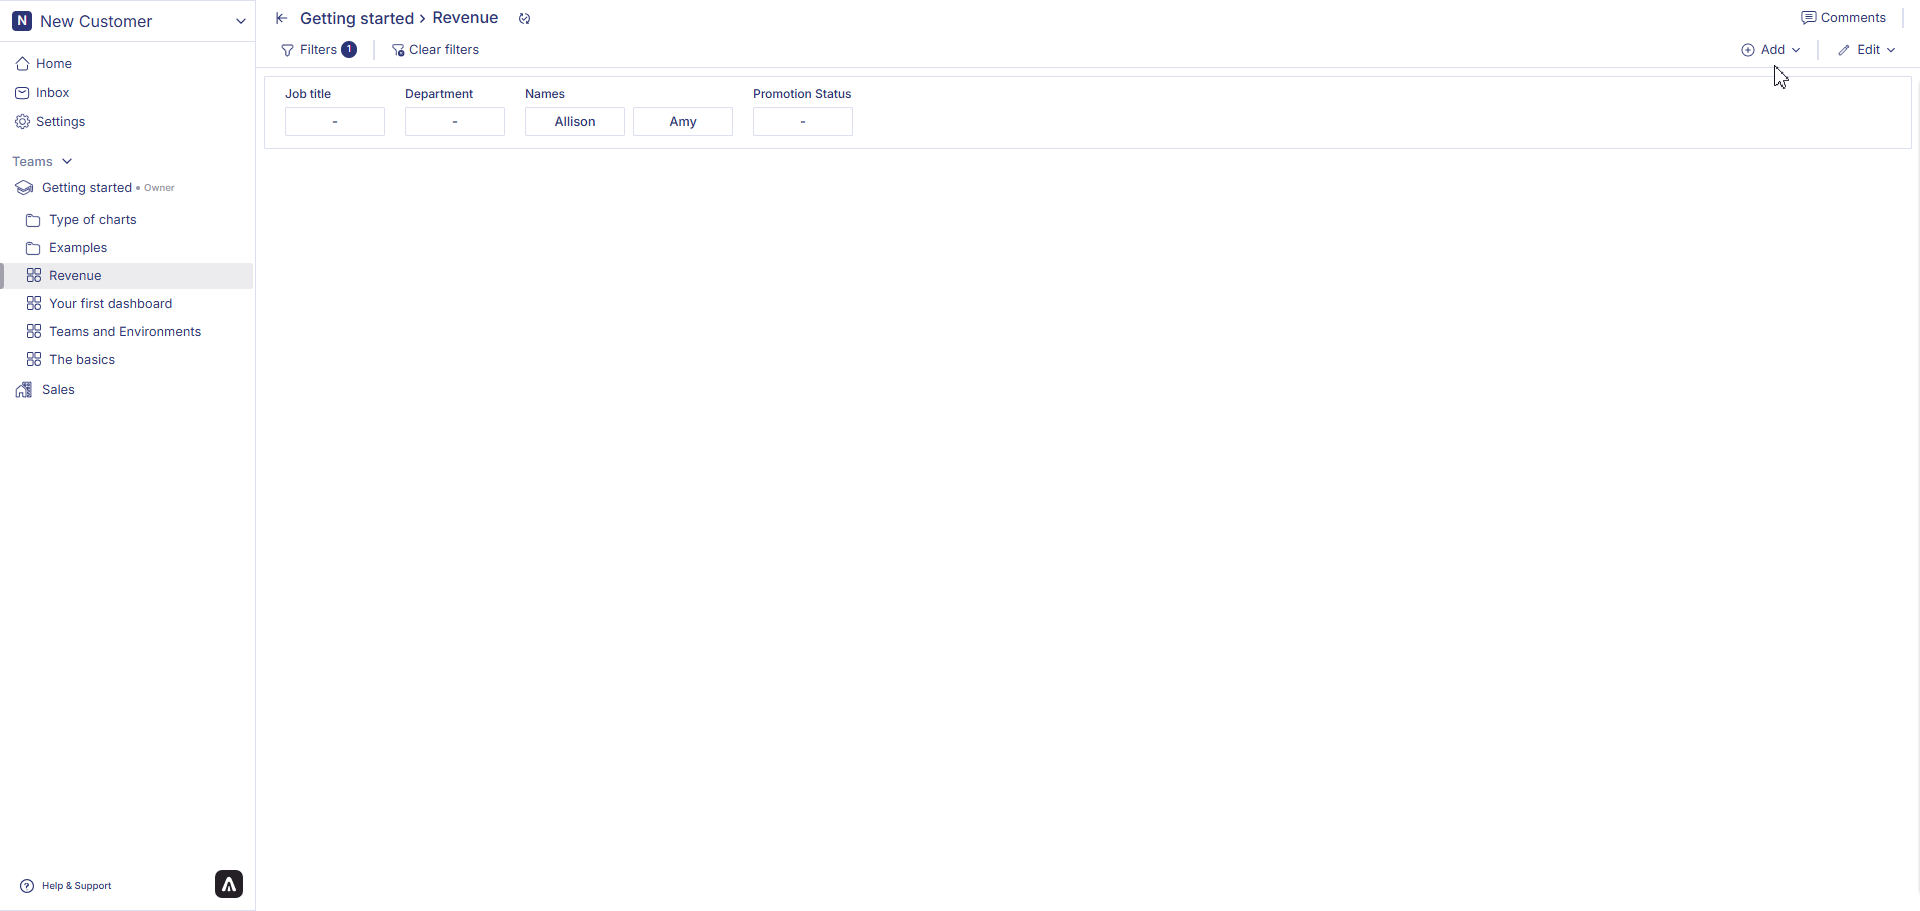Open the Comments panel
The width and height of the screenshot is (1920, 911).
[1843, 17]
